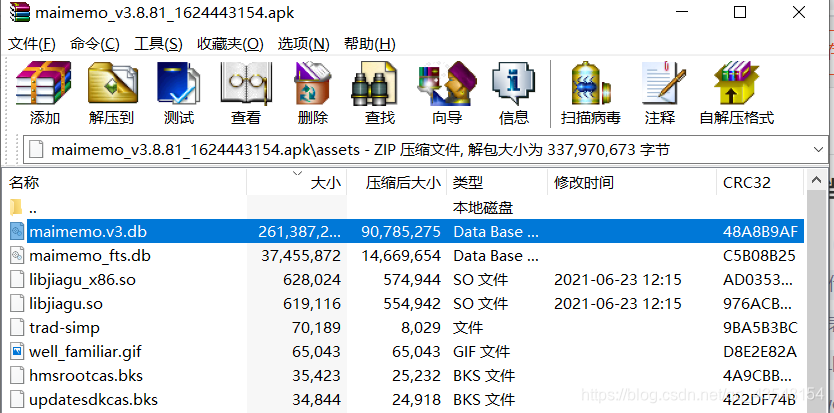Open the Help (帮助) menu
This screenshot has height=413, width=834.
(x=370, y=44)
